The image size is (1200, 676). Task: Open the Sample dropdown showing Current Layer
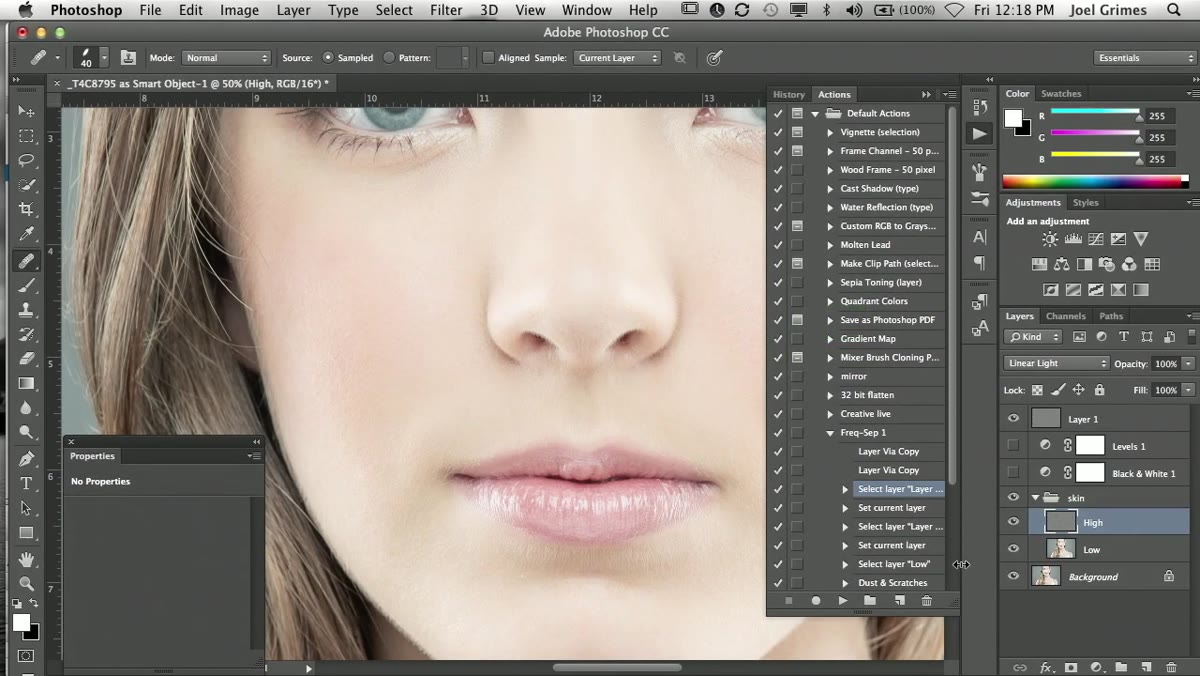click(618, 58)
